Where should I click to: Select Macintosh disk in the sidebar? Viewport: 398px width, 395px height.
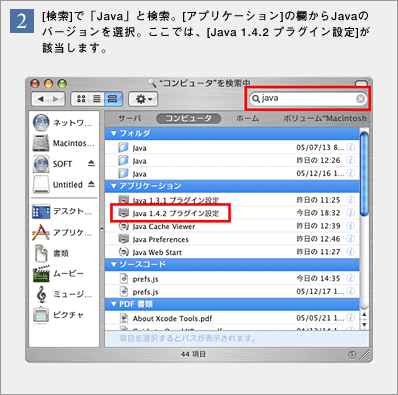click(x=63, y=143)
